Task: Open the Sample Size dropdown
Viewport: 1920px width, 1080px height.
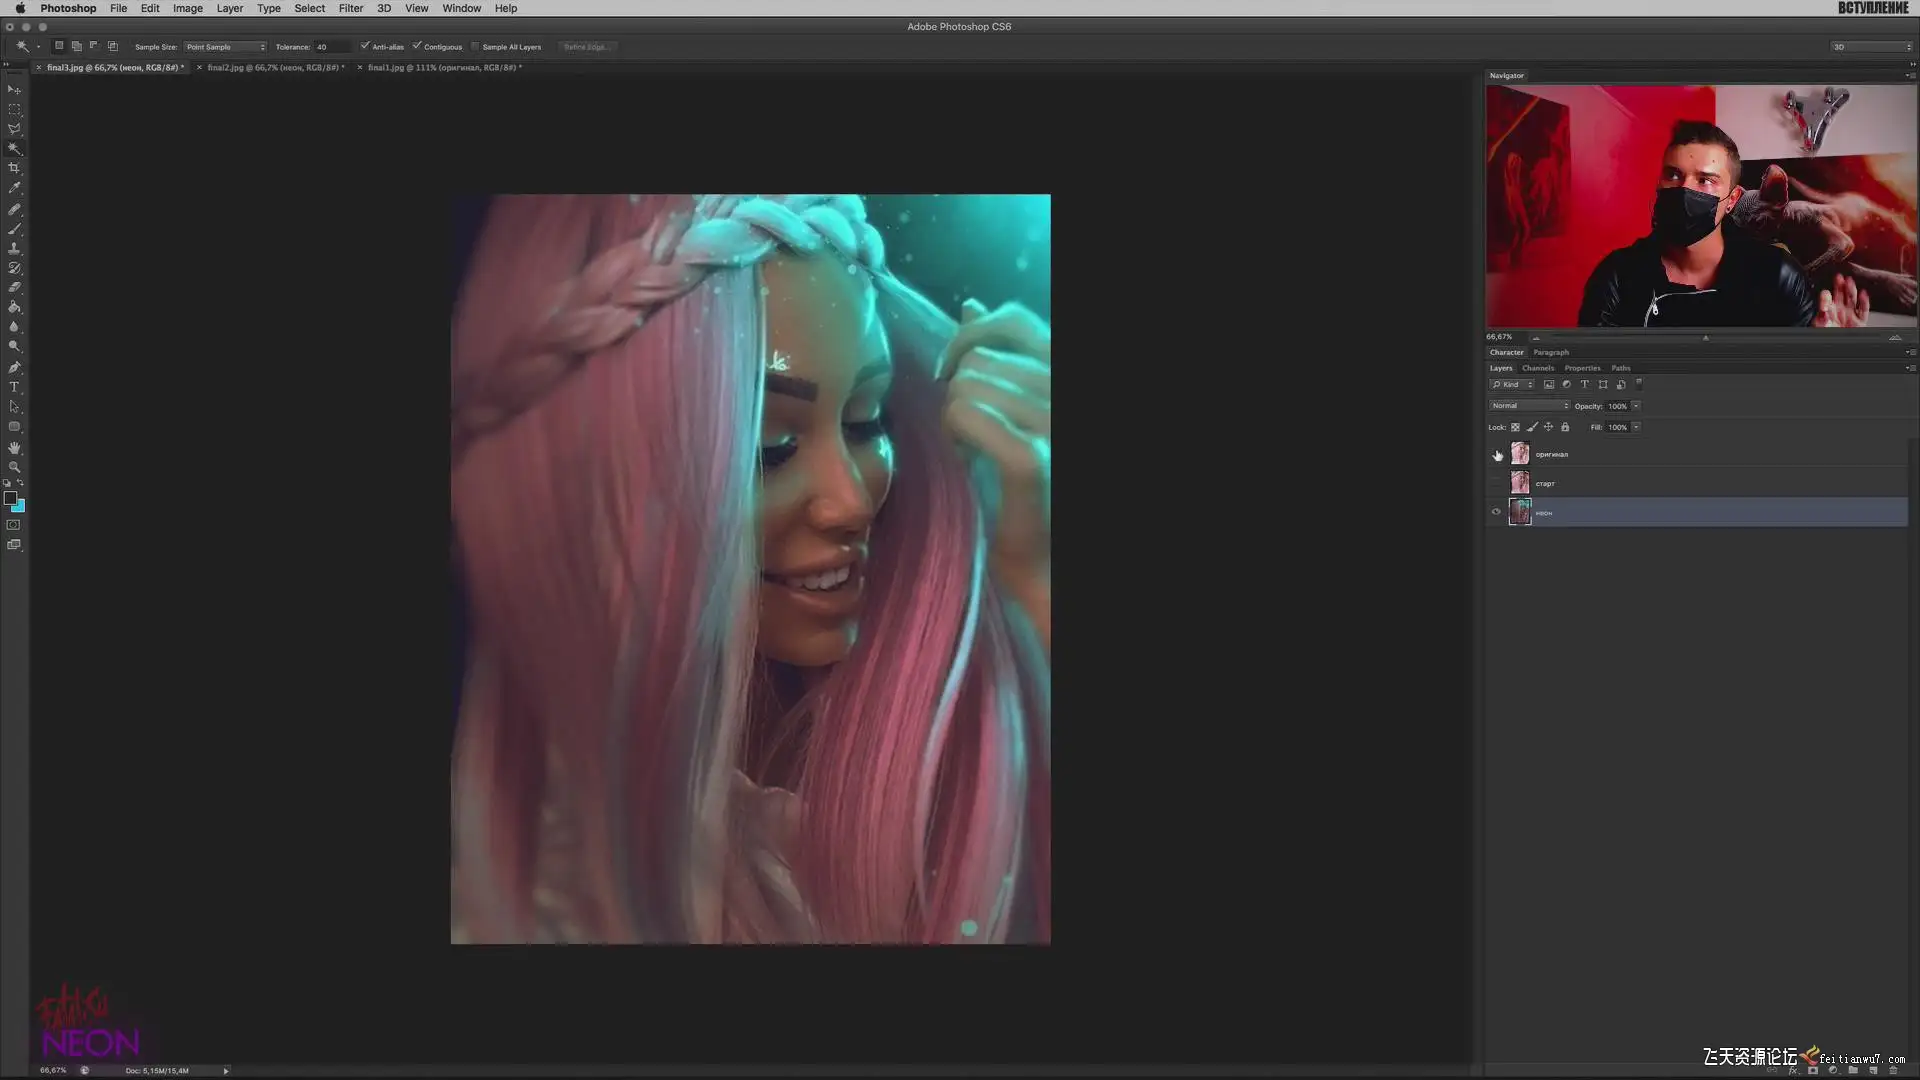Action: click(226, 47)
